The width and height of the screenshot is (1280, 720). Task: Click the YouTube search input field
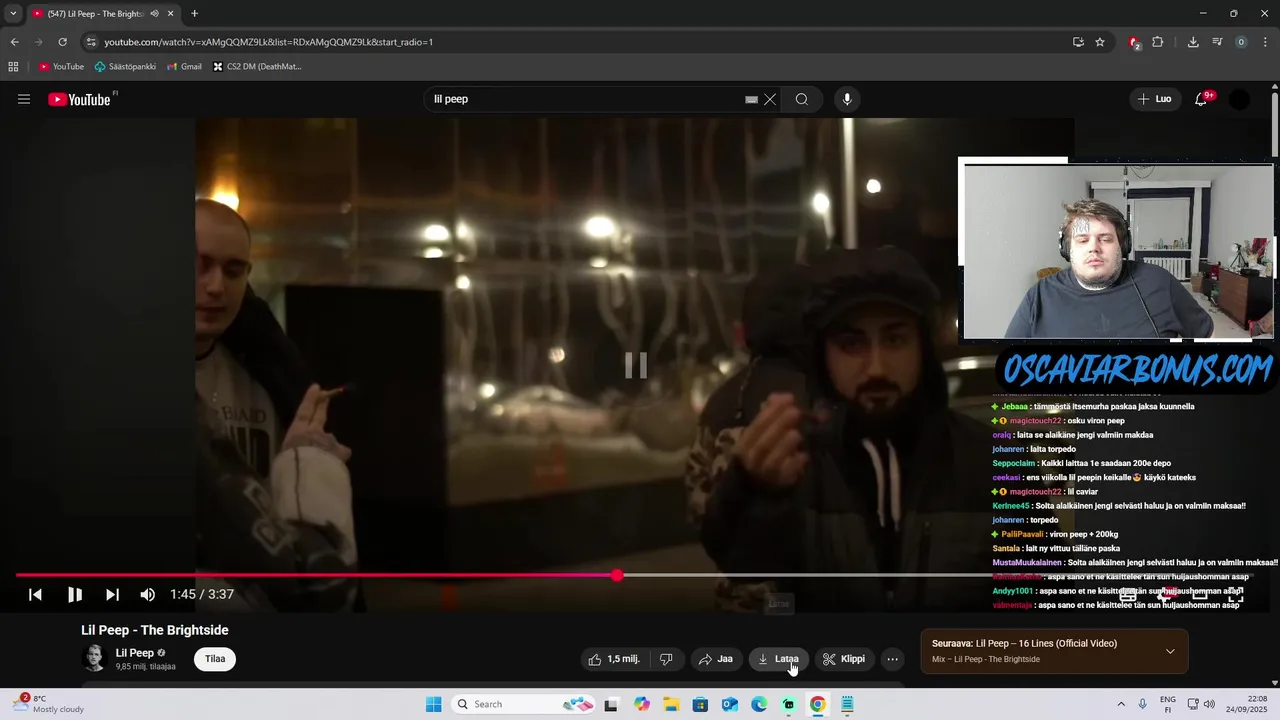(x=585, y=99)
